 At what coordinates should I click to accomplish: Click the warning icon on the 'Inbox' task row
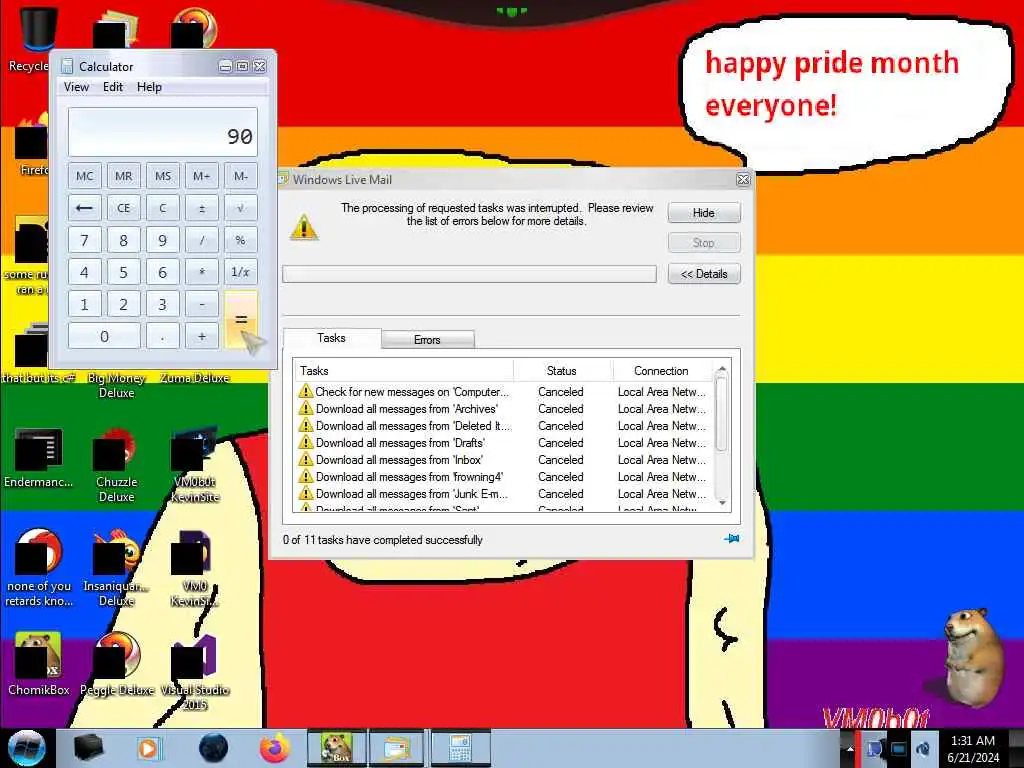[x=305, y=460]
